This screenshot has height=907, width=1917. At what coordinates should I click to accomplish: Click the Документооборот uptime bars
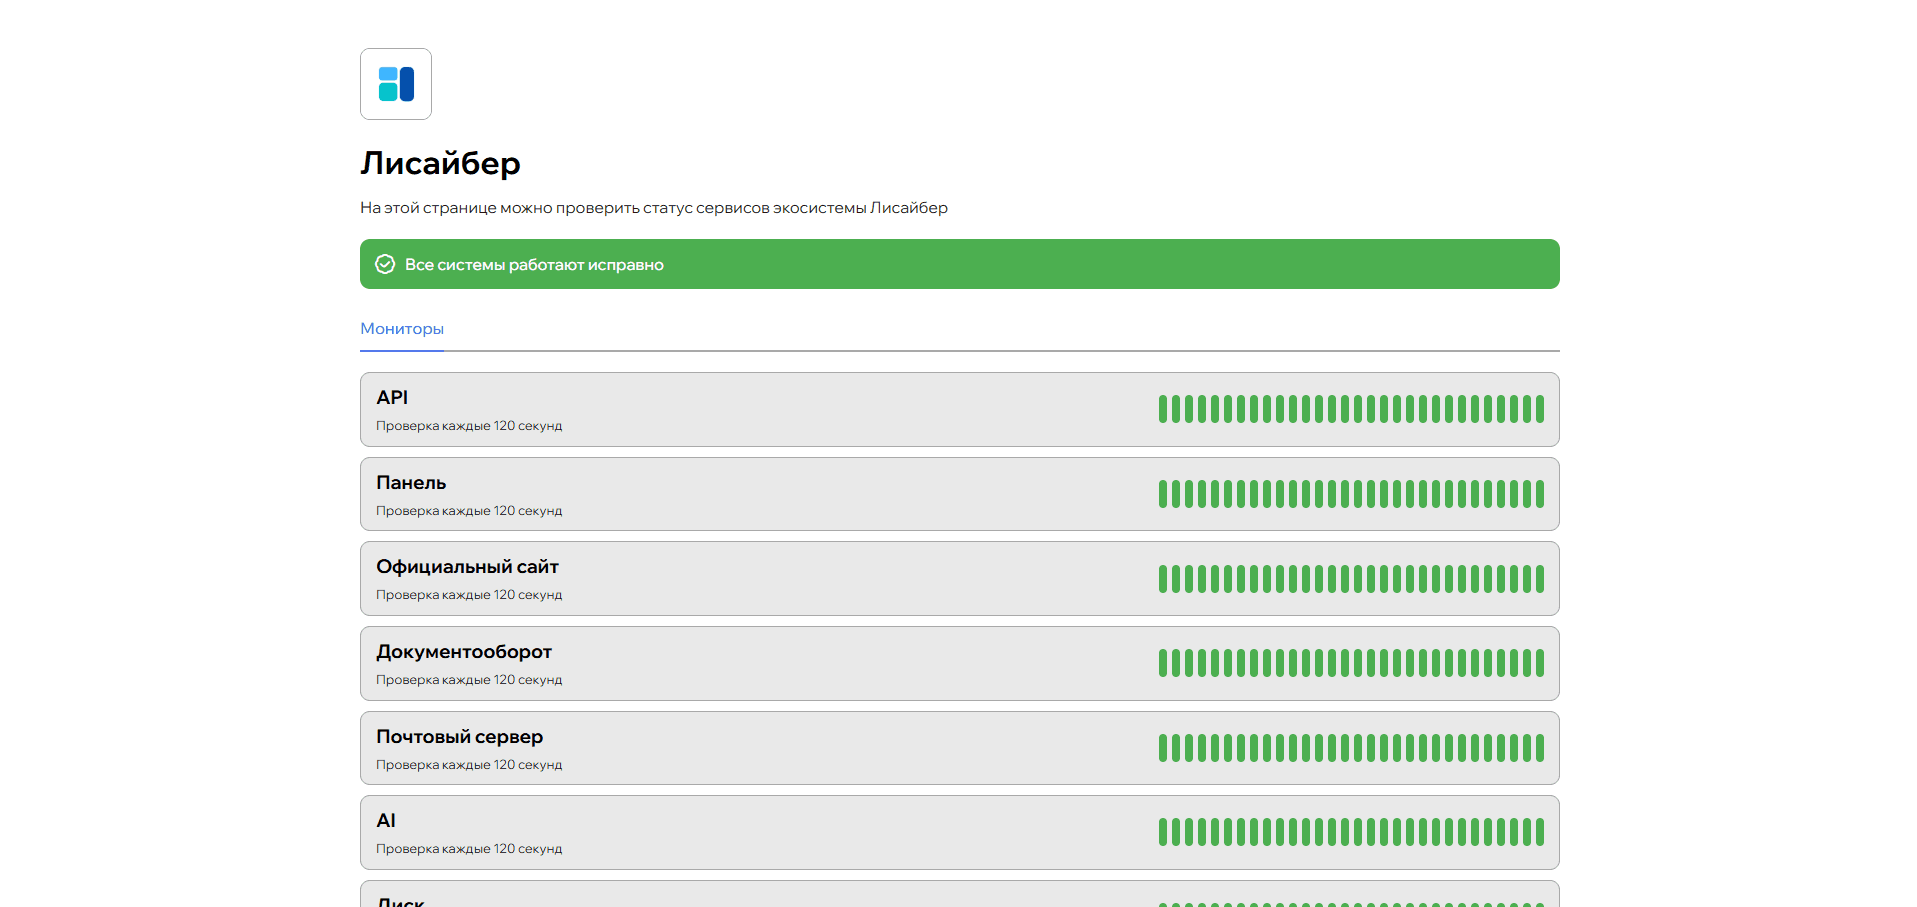(1351, 663)
